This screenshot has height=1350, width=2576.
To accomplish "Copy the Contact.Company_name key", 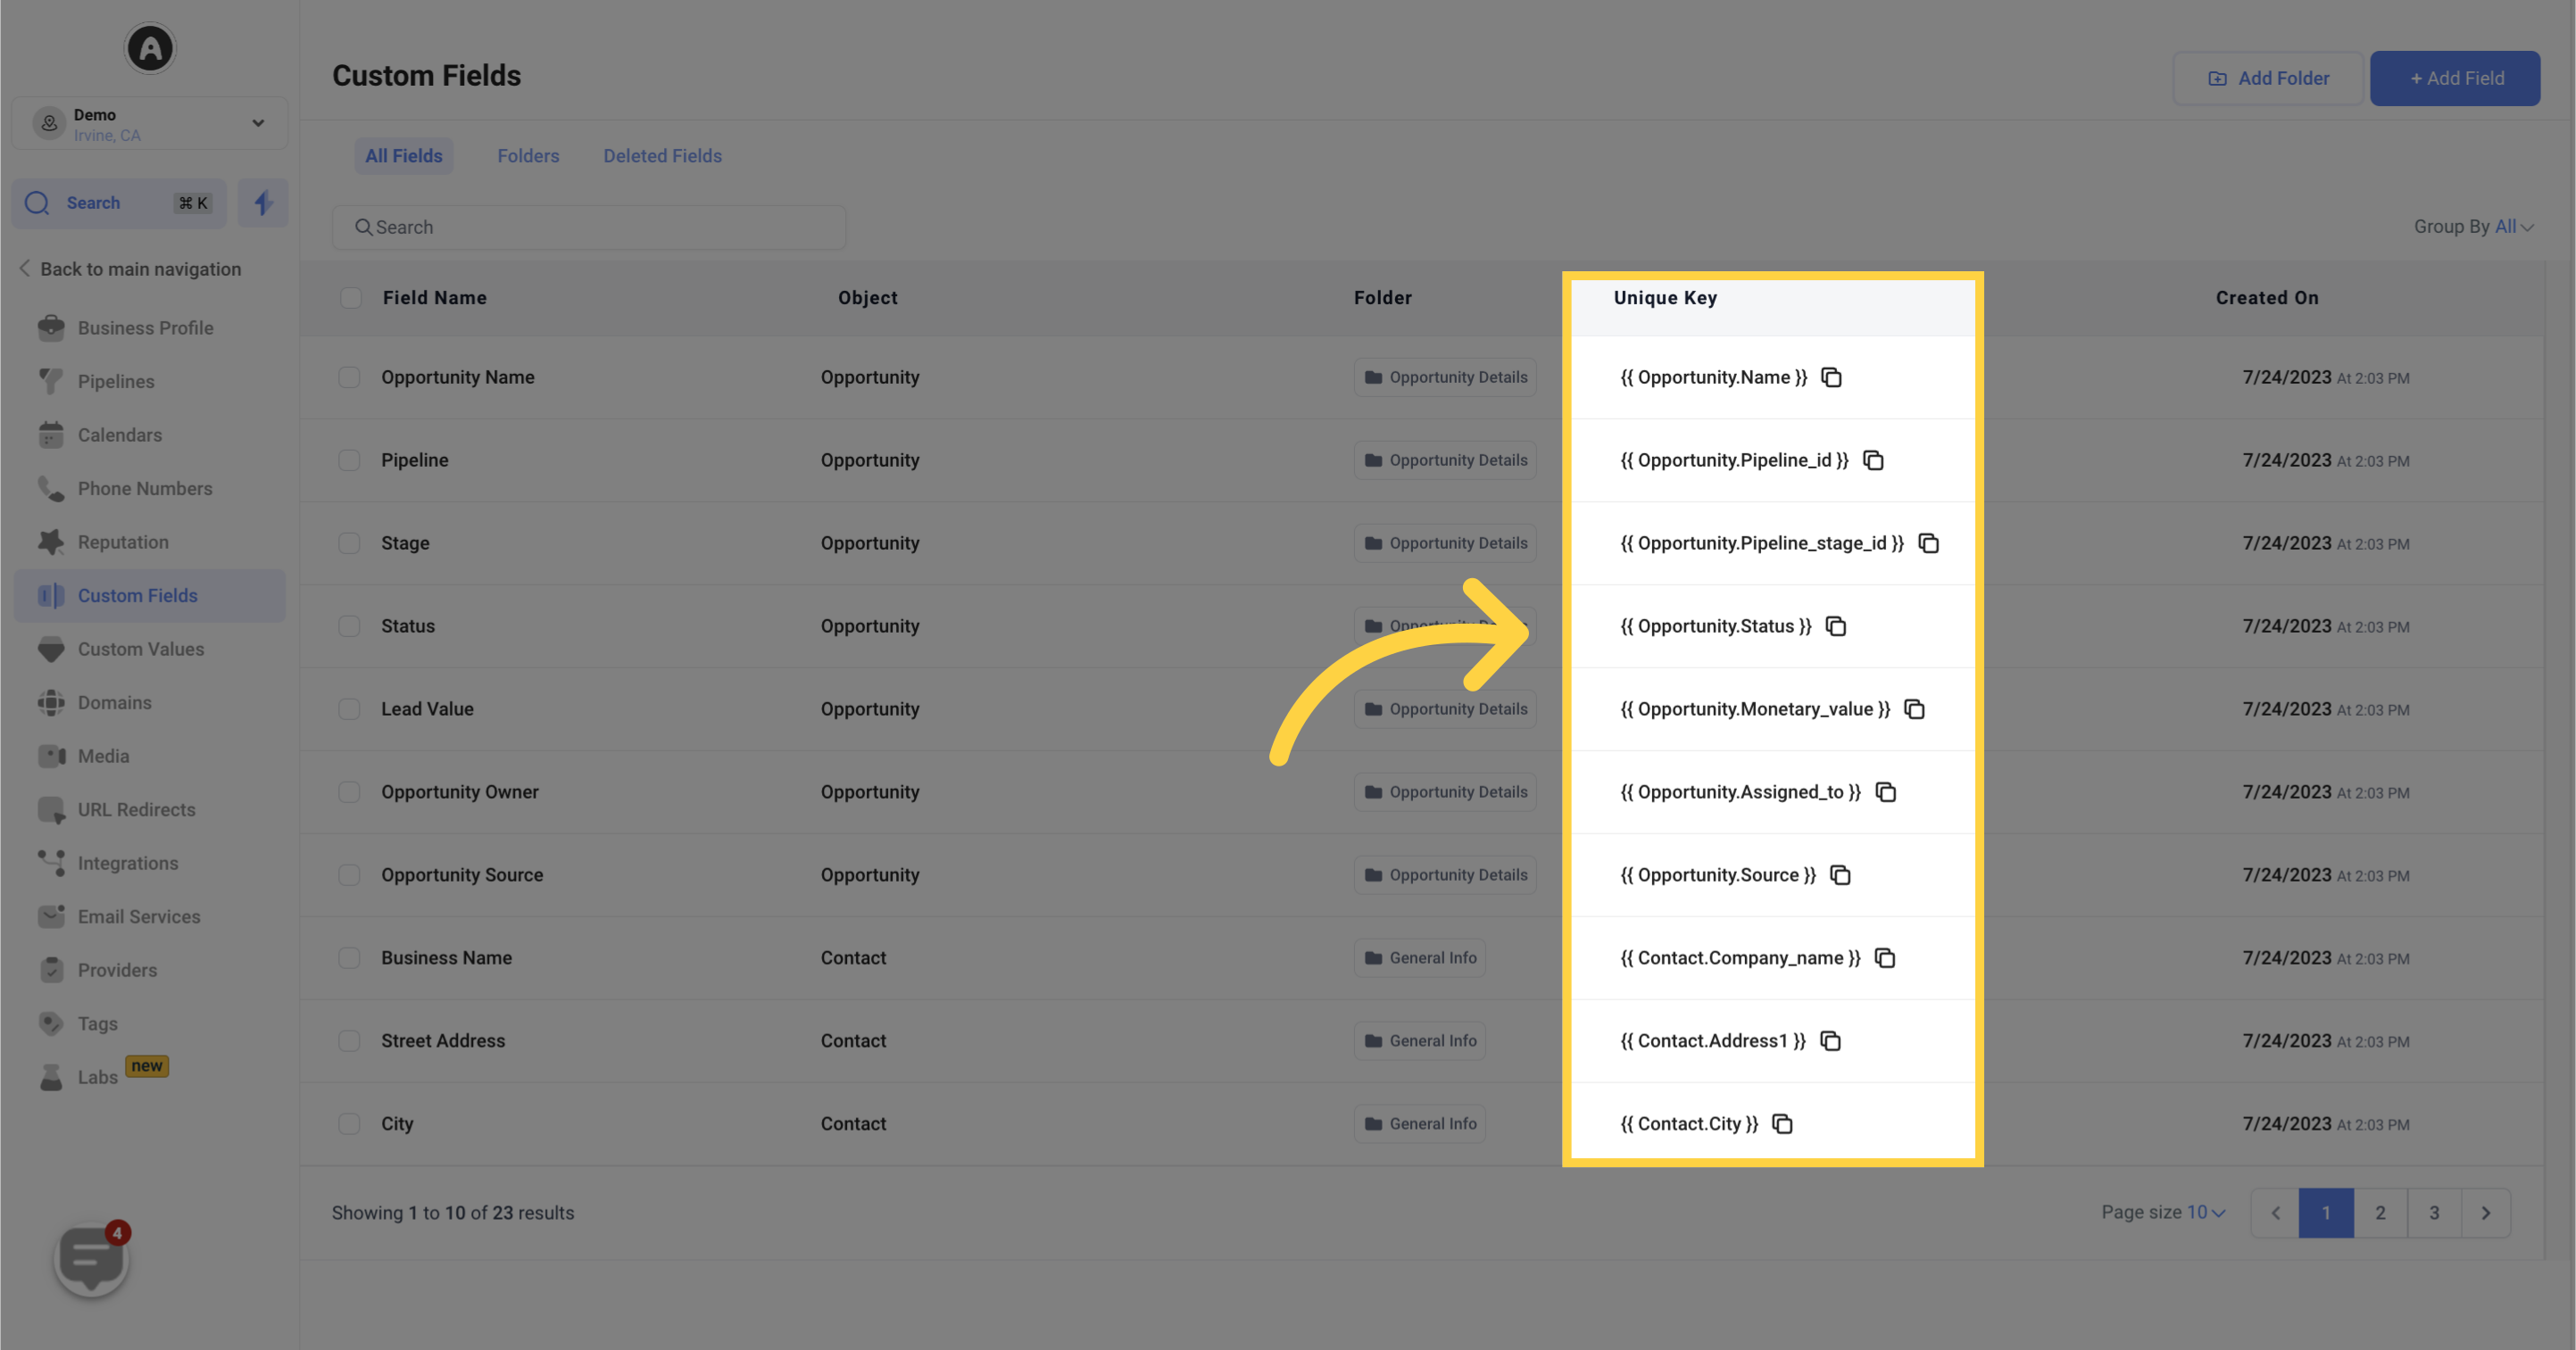I will tap(1885, 958).
